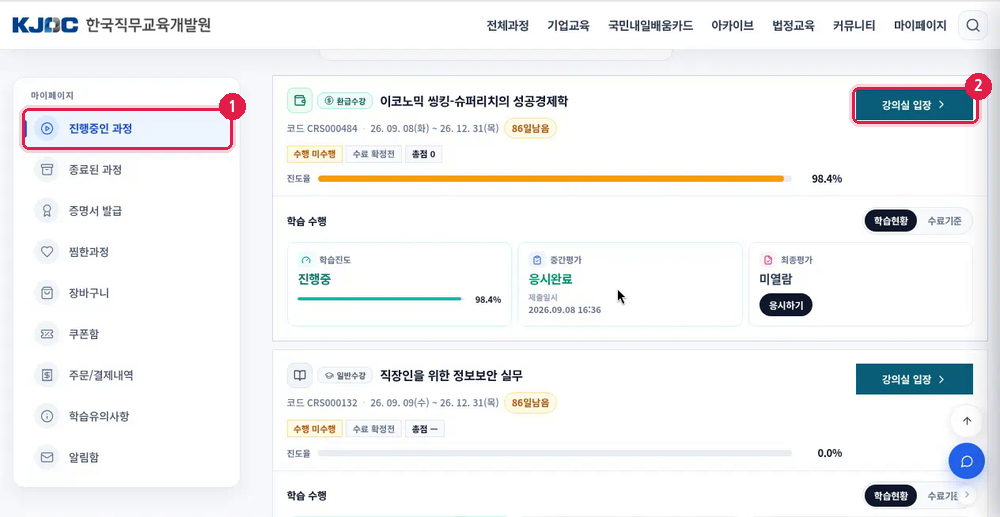Viewport: 1000px width, 517px height.
Task: Click the 미열람 status text
Action: coord(776,279)
